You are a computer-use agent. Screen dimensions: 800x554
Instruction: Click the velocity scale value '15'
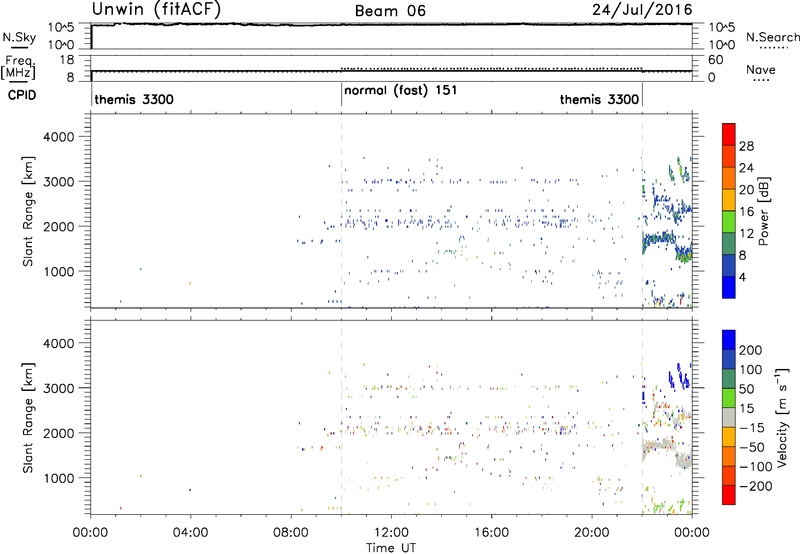[746, 409]
